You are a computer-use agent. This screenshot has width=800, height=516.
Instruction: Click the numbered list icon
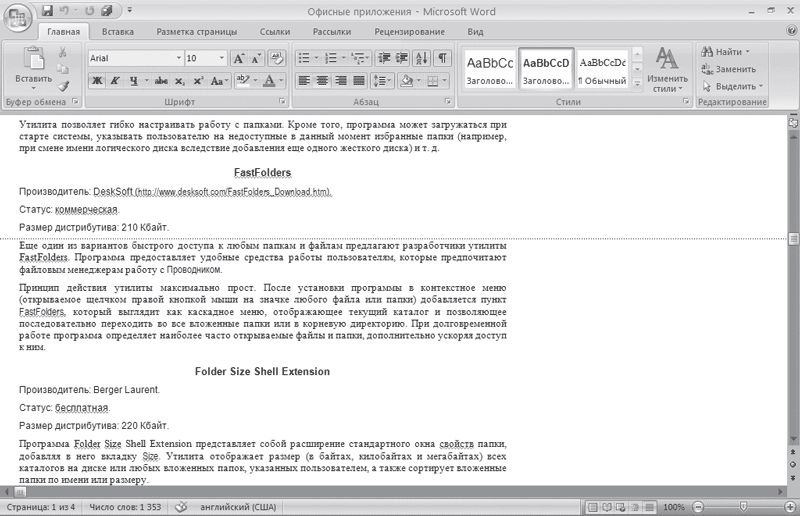click(331, 58)
